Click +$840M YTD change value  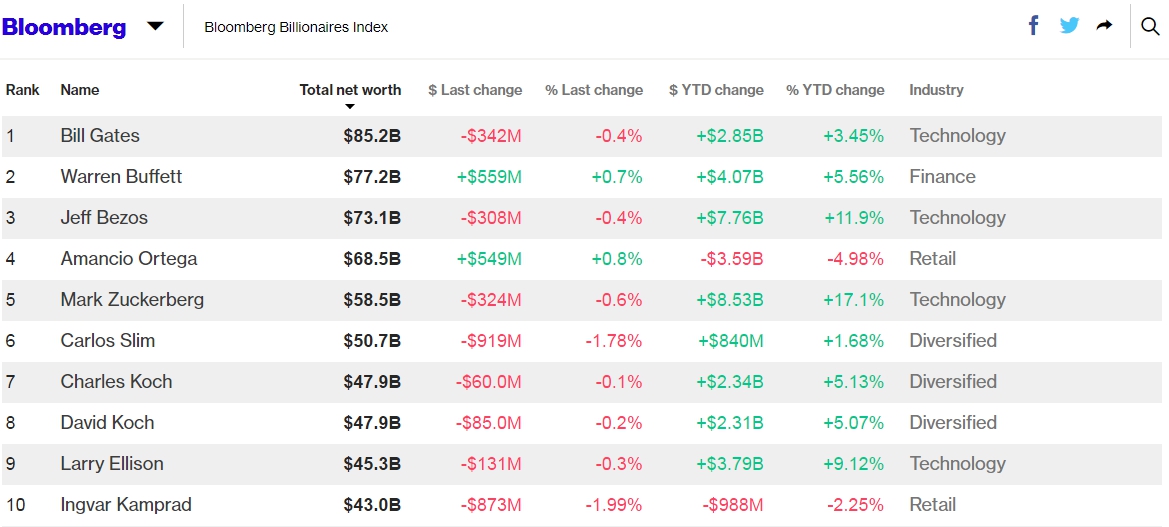tap(731, 341)
